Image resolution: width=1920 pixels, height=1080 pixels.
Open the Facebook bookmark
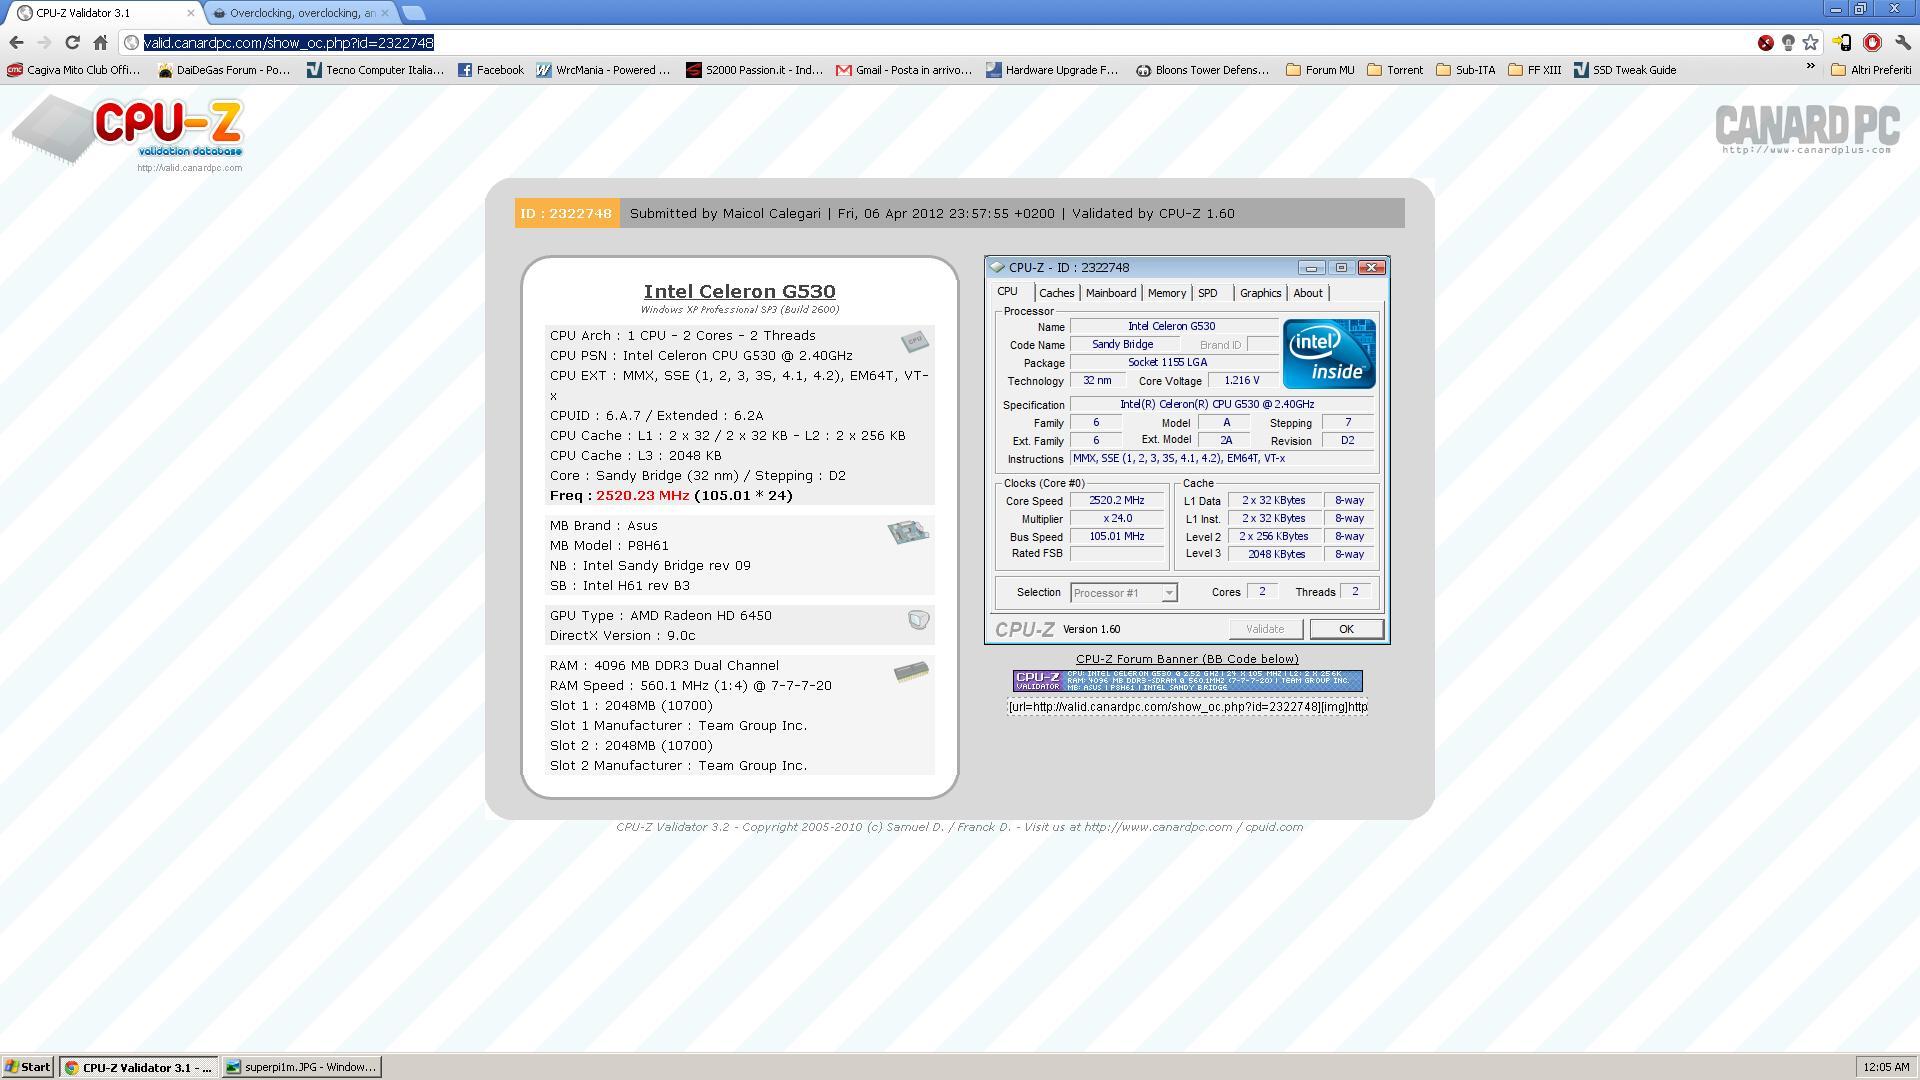point(490,70)
